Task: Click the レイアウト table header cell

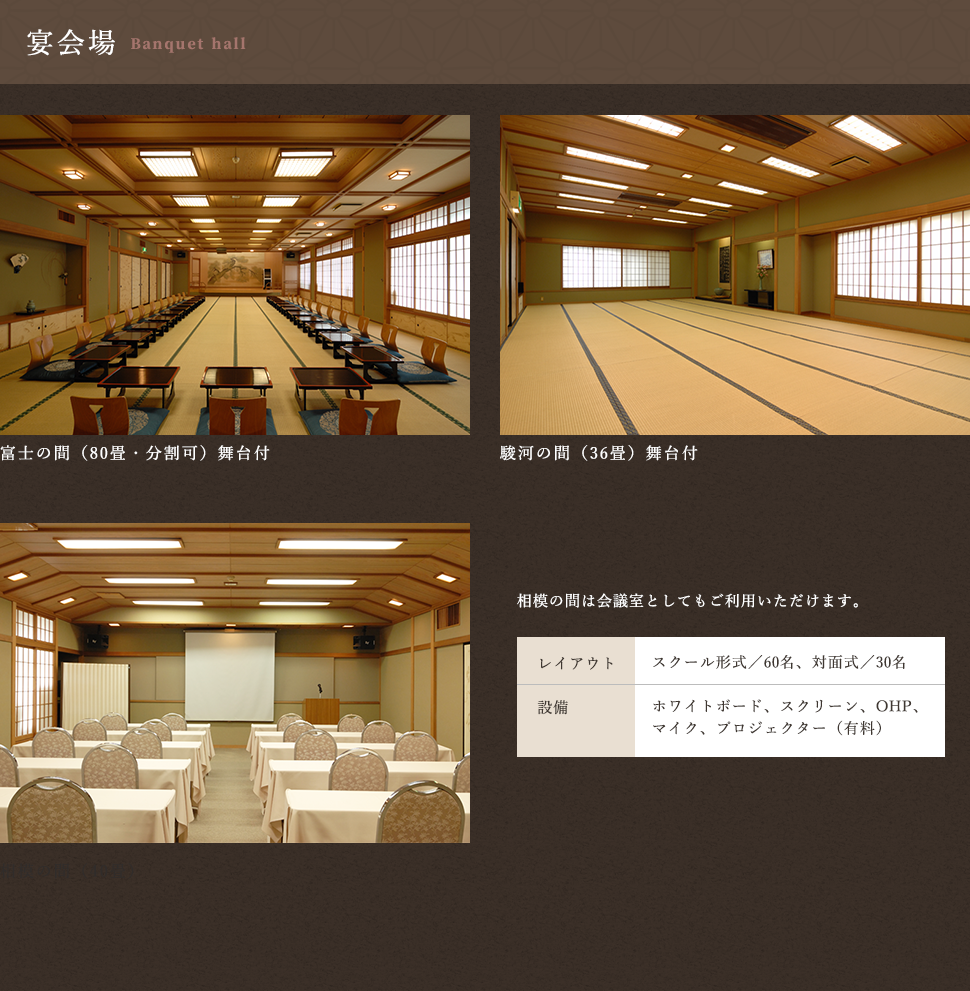Action: click(576, 662)
